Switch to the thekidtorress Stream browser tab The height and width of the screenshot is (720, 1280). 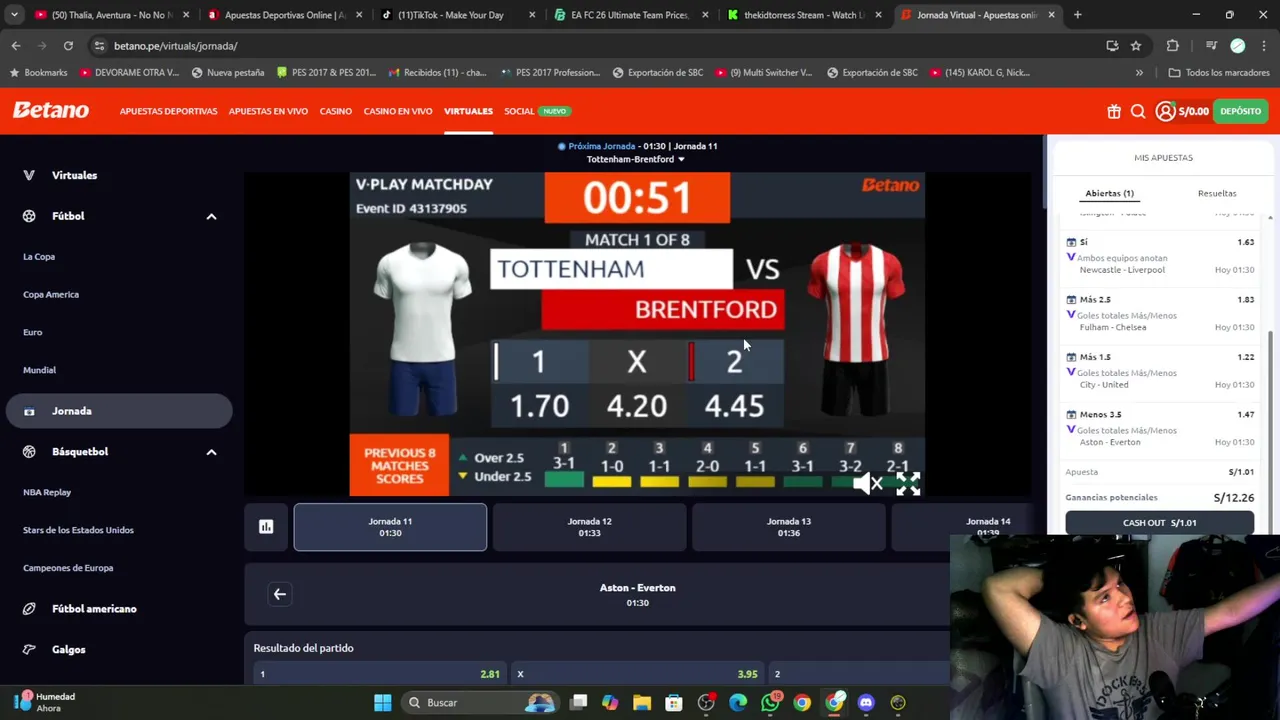point(805,15)
